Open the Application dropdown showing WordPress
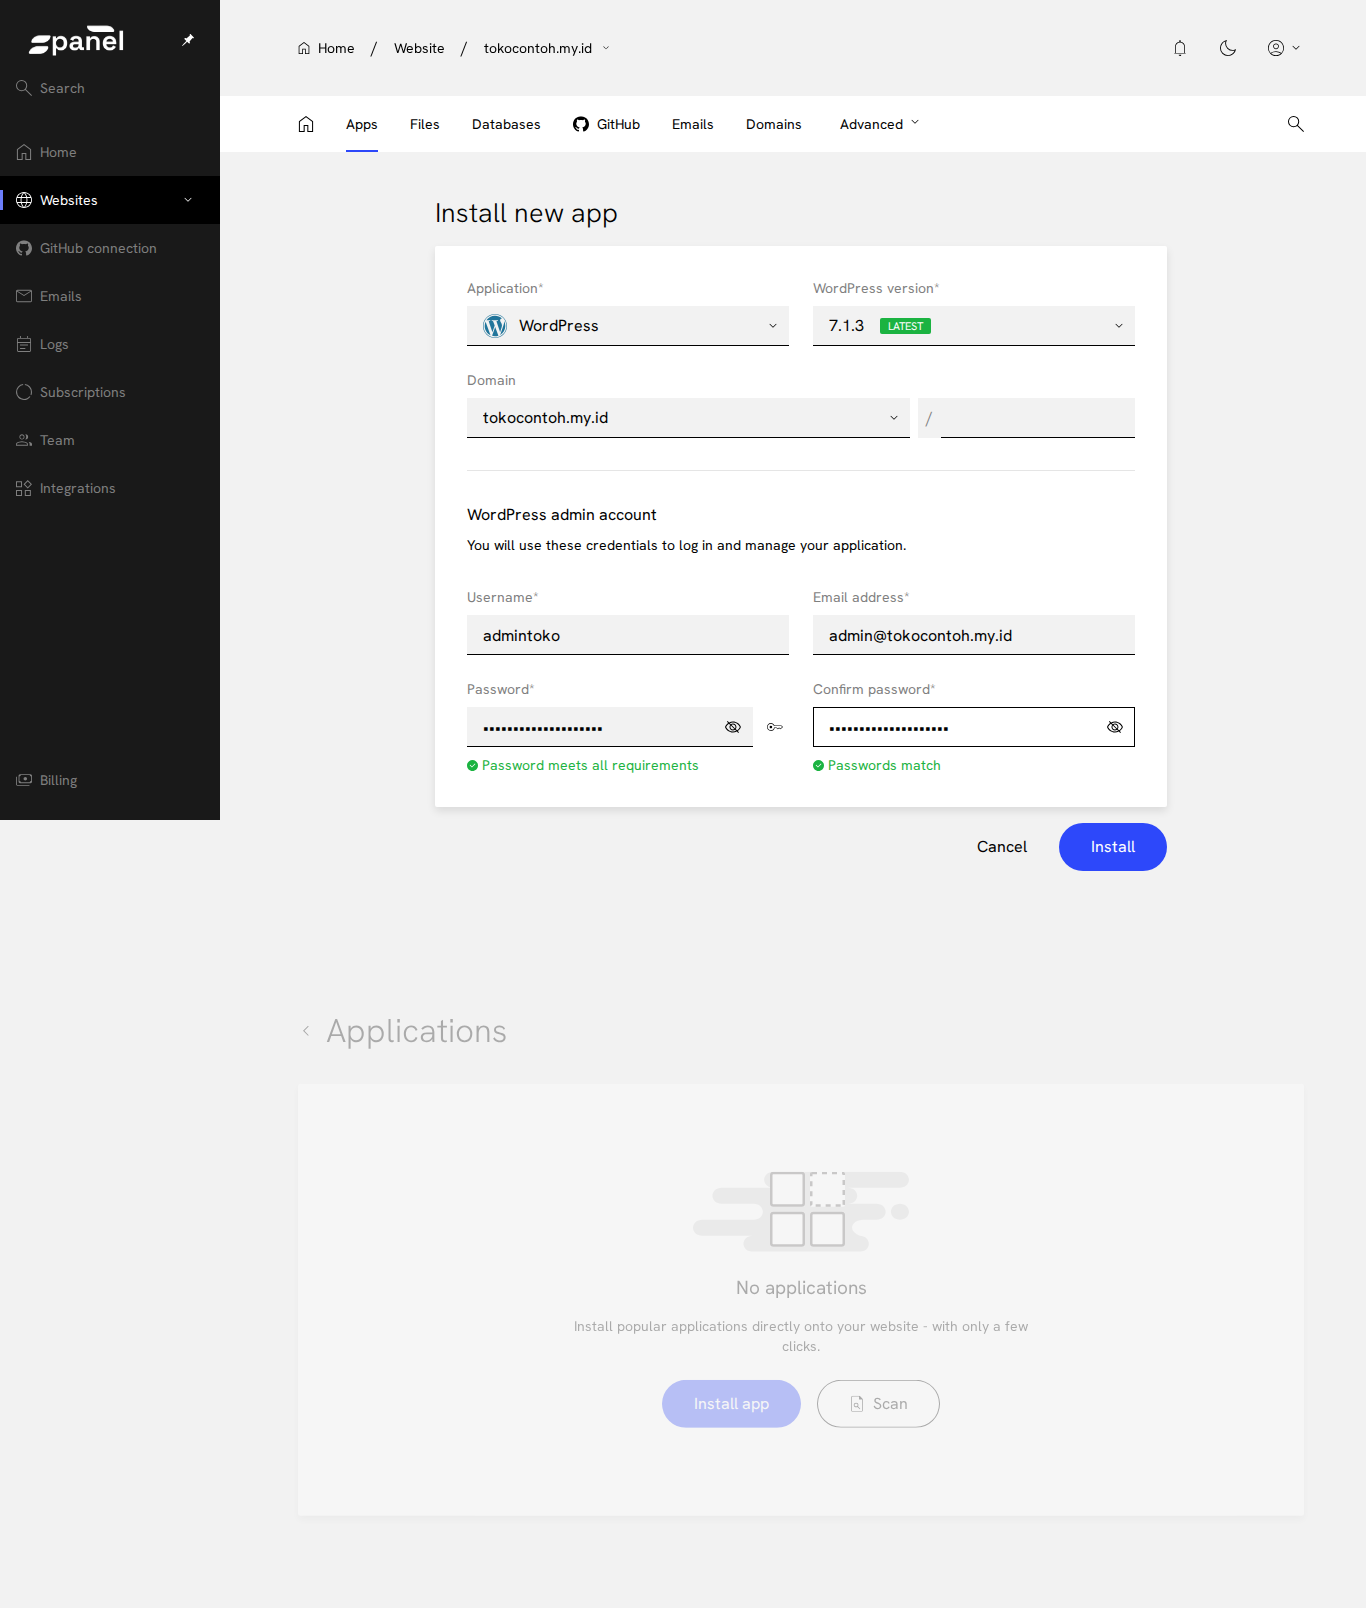This screenshot has height=1608, width=1366. pos(628,326)
